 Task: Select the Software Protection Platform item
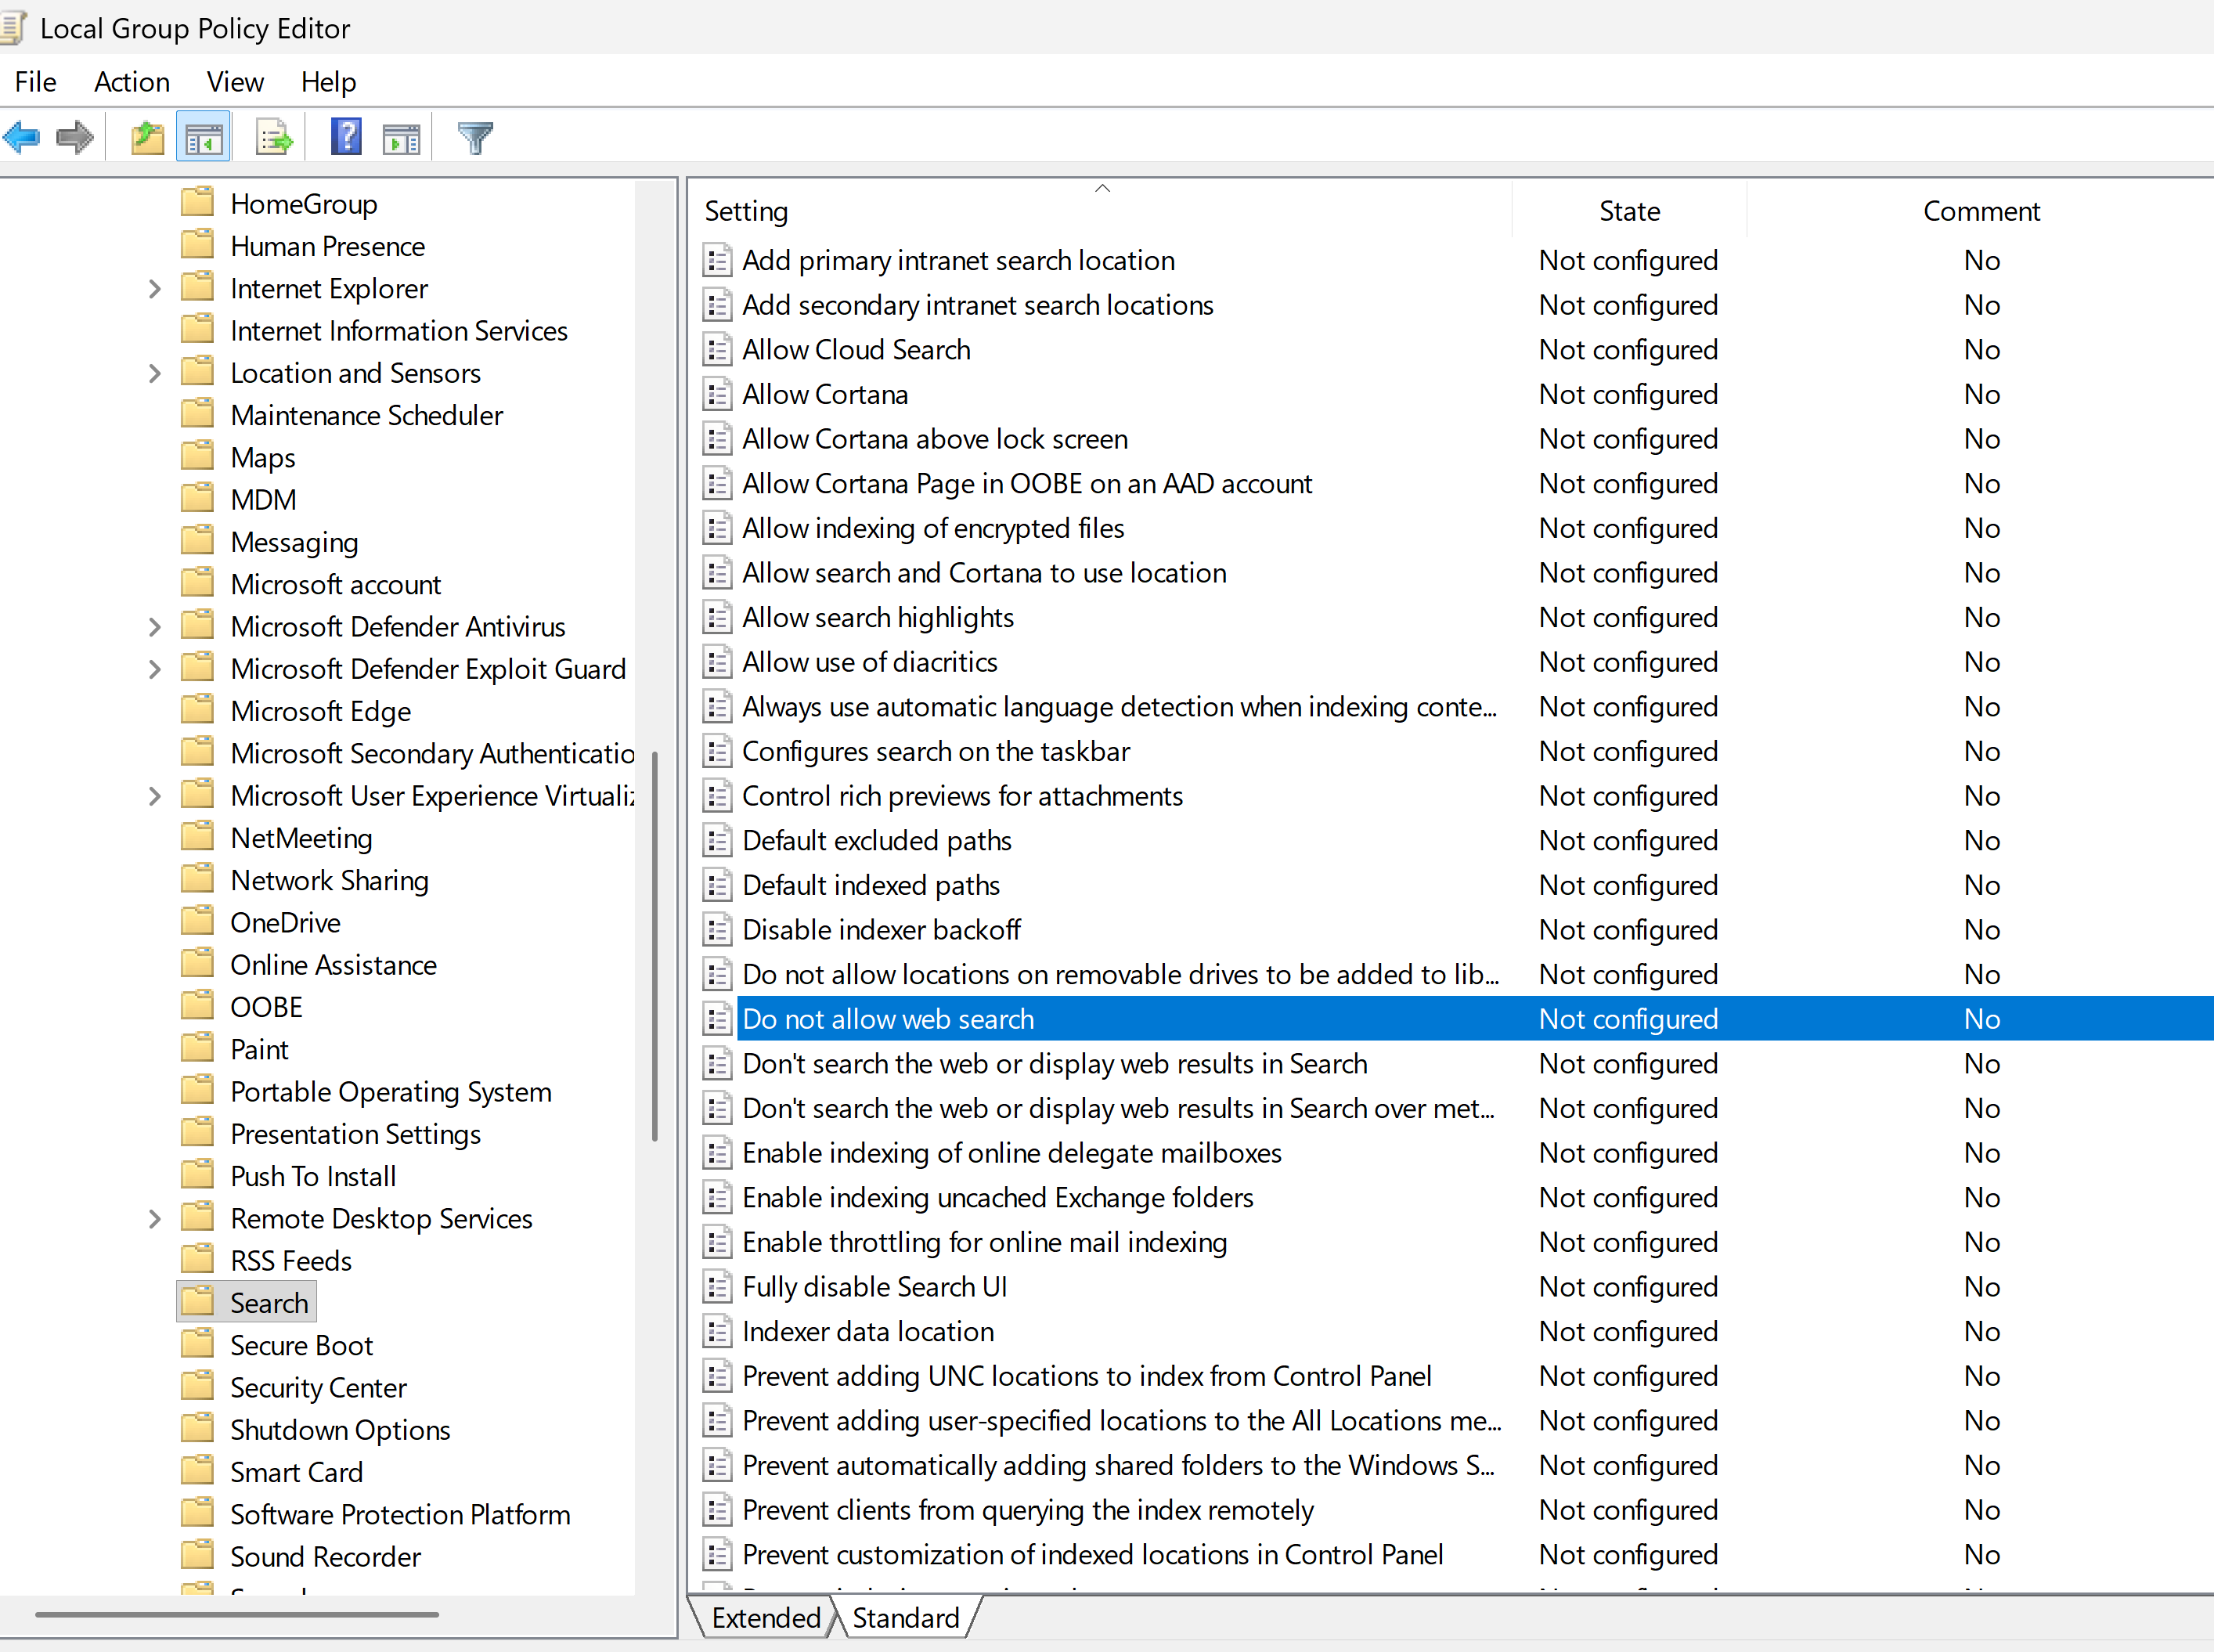coord(400,1514)
